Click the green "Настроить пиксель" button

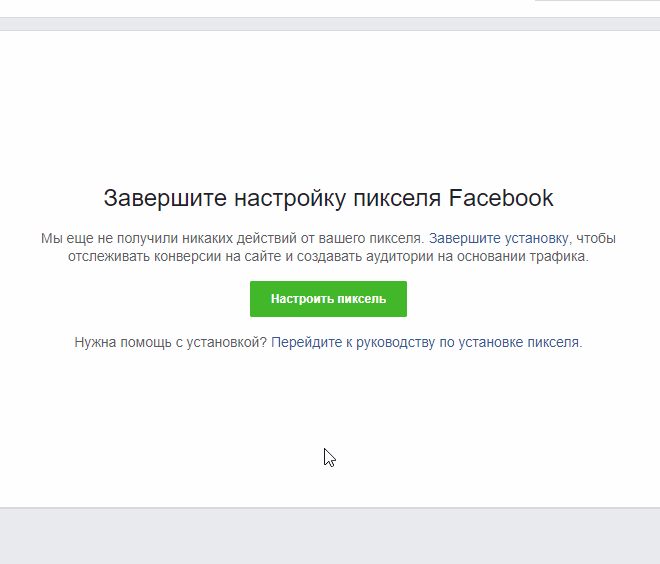[328, 299]
